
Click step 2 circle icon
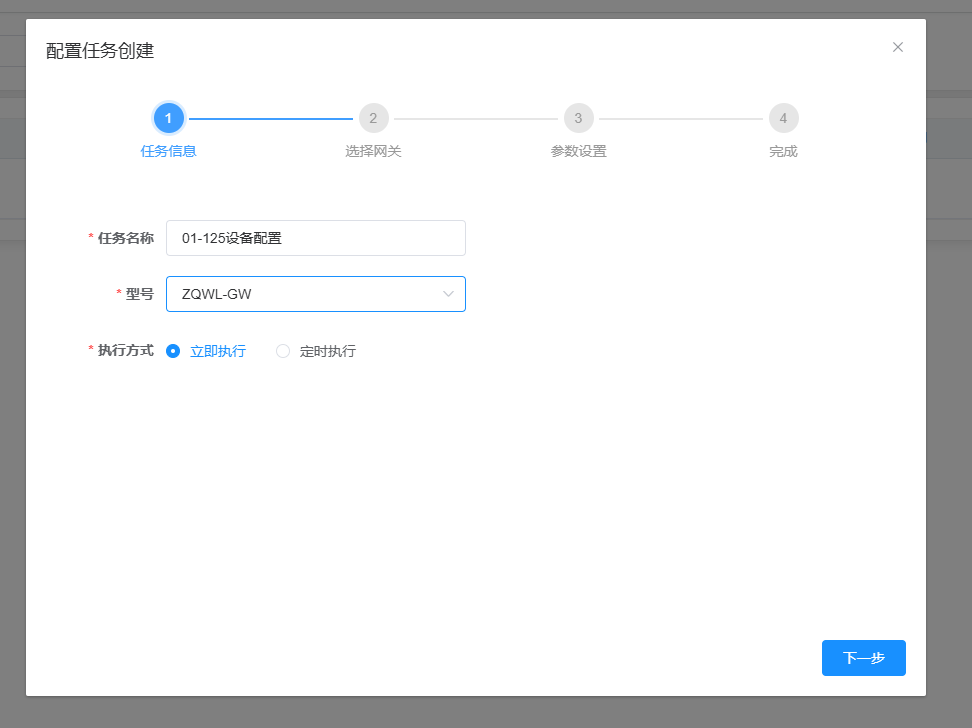374,118
